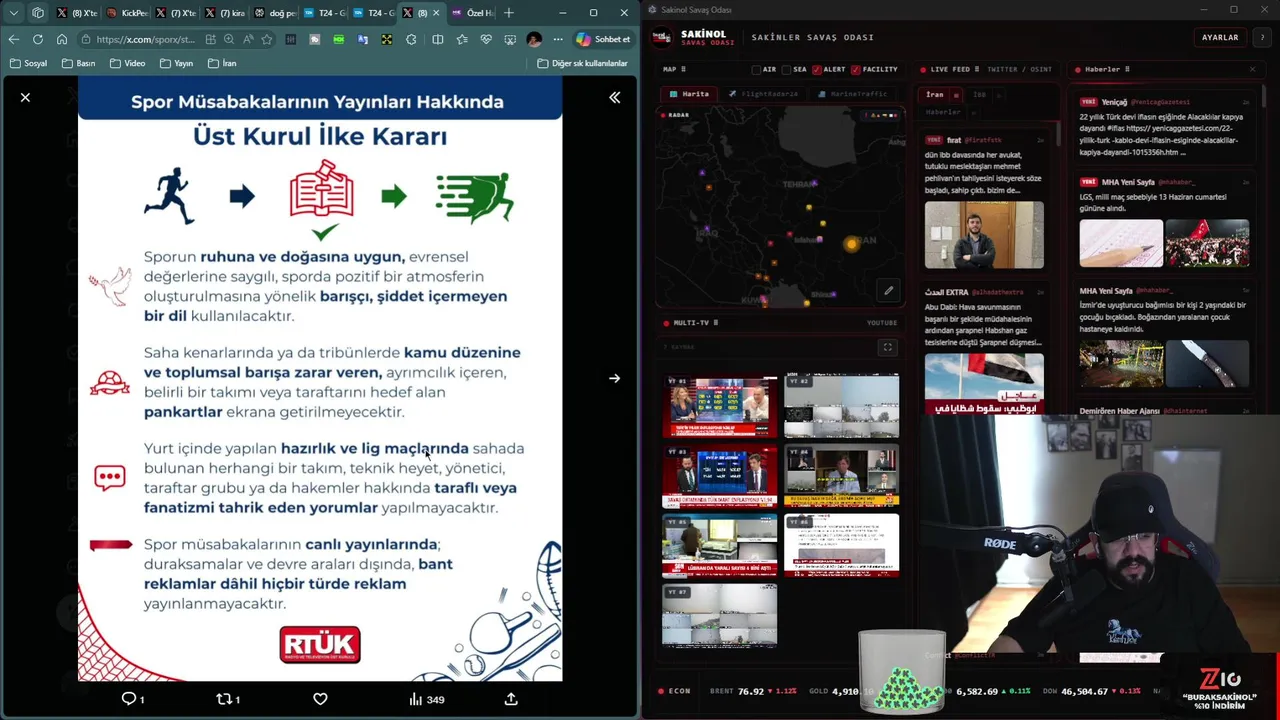
Task: Open the Video bookmarks folder
Action: tap(127, 63)
